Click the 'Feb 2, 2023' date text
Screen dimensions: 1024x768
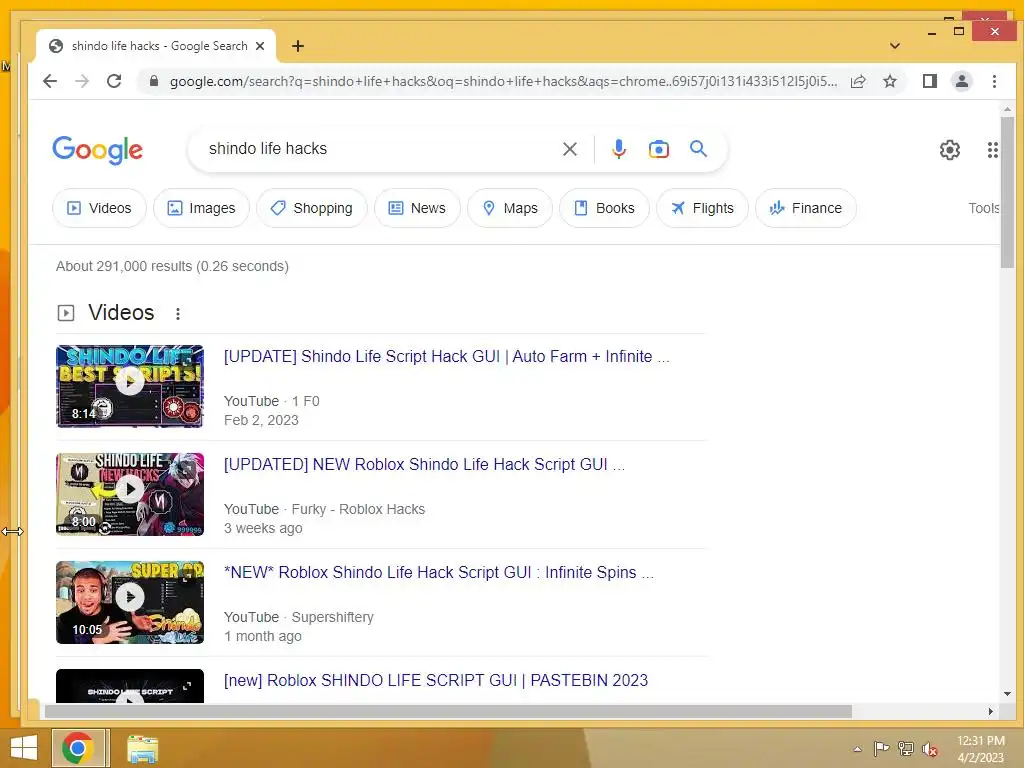(x=261, y=421)
